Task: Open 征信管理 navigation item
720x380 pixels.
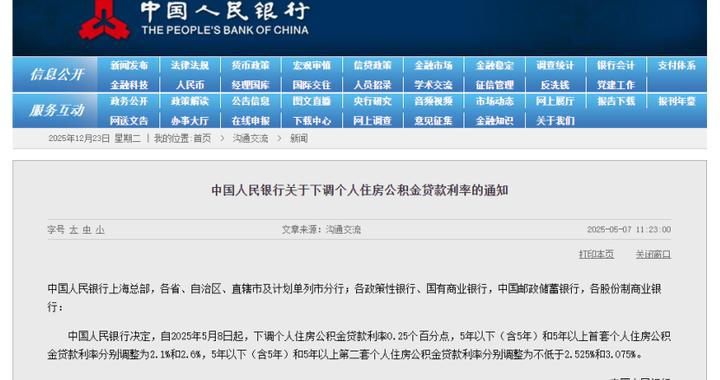Action: tap(495, 85)
